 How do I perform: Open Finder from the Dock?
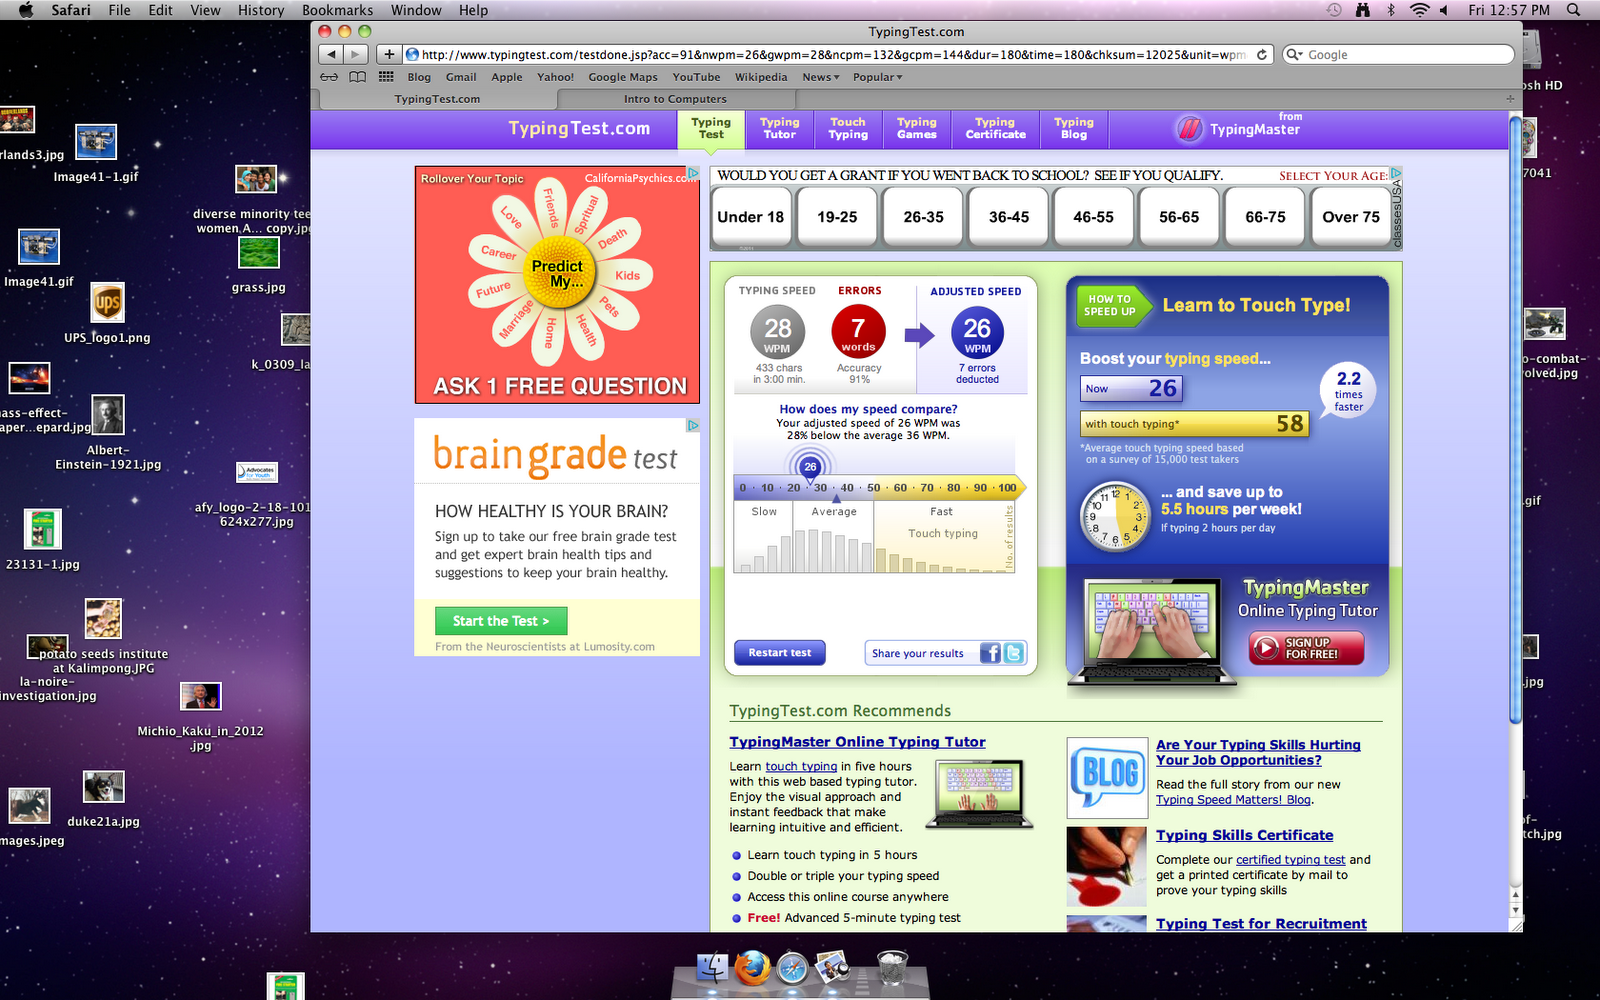[712, 967]
